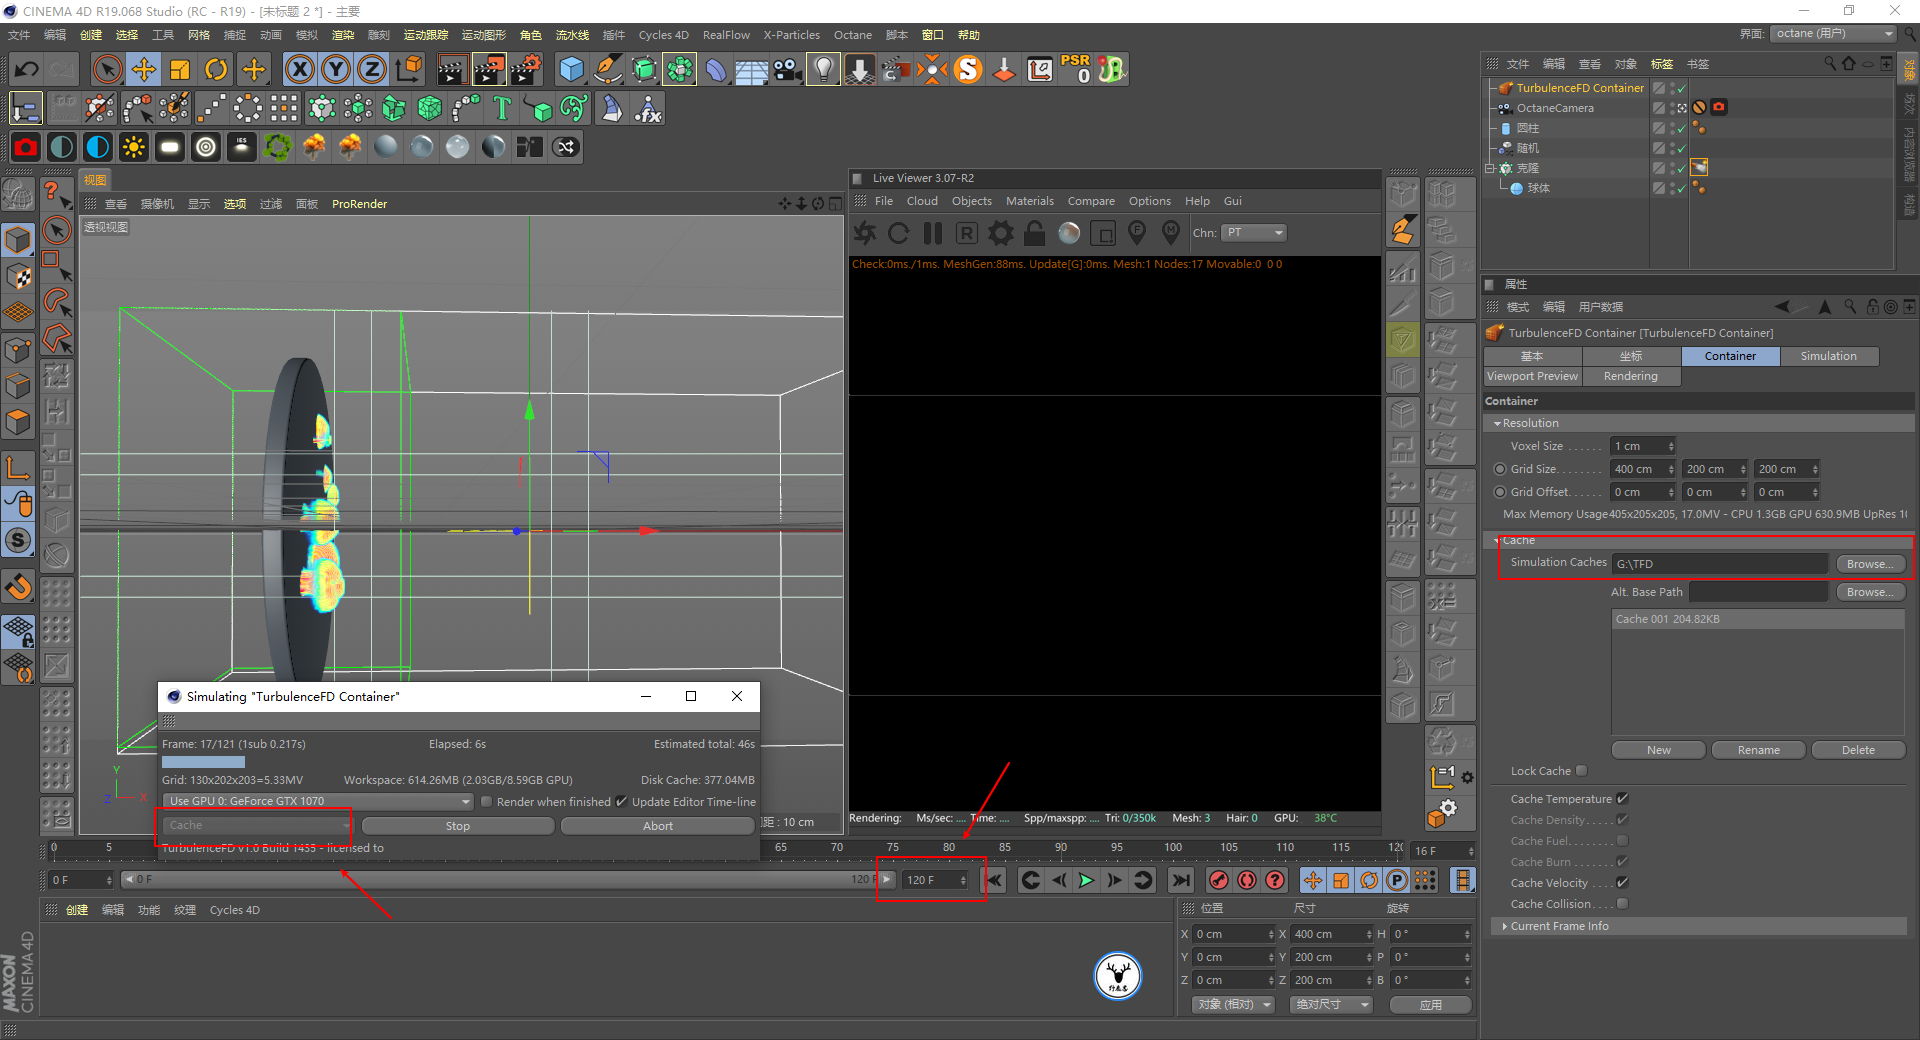The image size is (1920, 1040).
Task: Click the Light object bulb icon
Action: (823, 69)
